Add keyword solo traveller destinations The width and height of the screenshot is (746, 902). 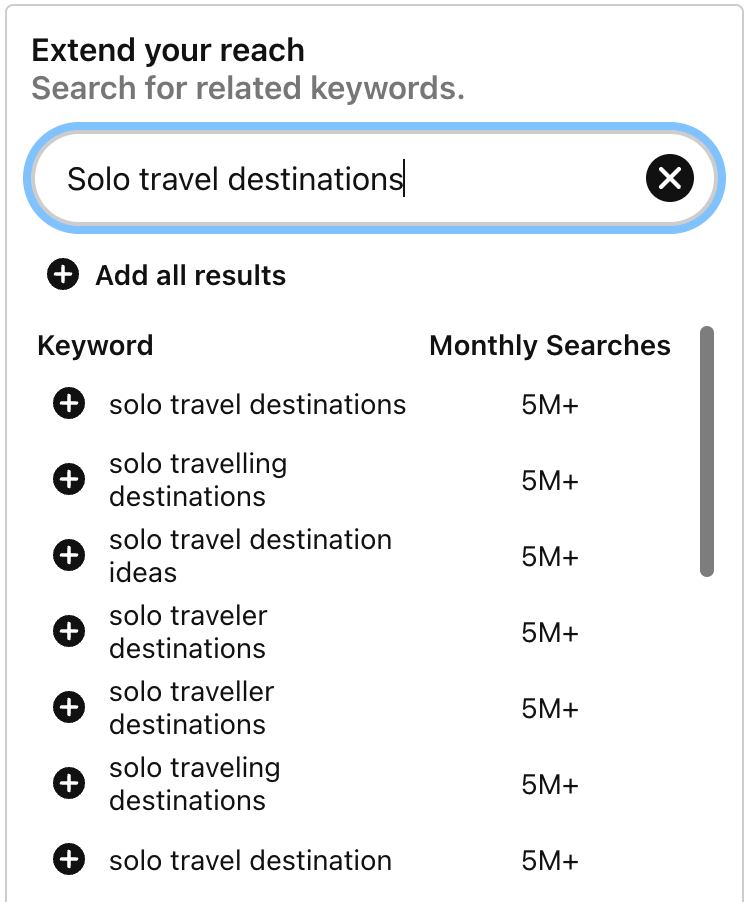[x=69, y=707]
